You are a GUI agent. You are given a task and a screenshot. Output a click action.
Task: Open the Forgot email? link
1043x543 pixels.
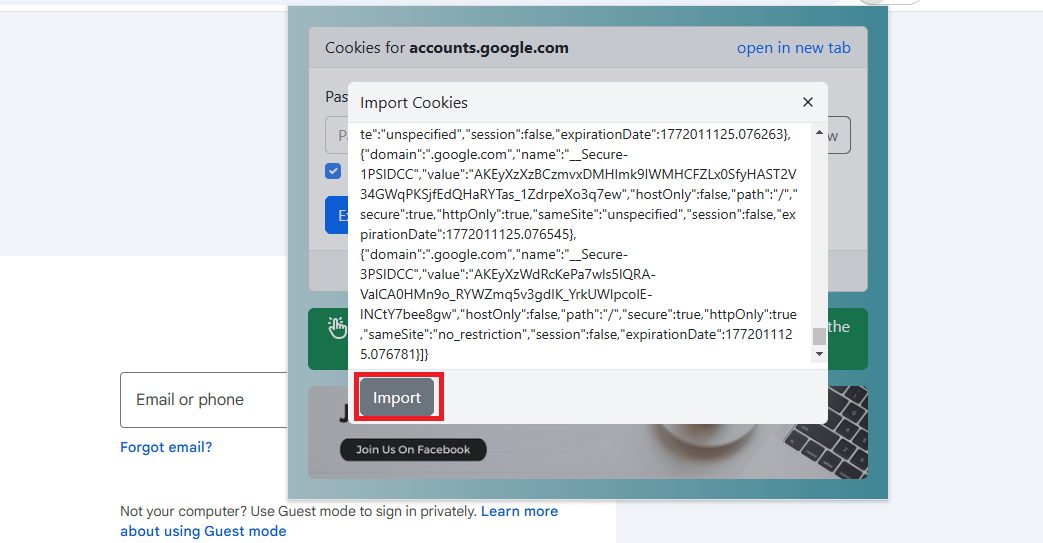tap(166, 447)
